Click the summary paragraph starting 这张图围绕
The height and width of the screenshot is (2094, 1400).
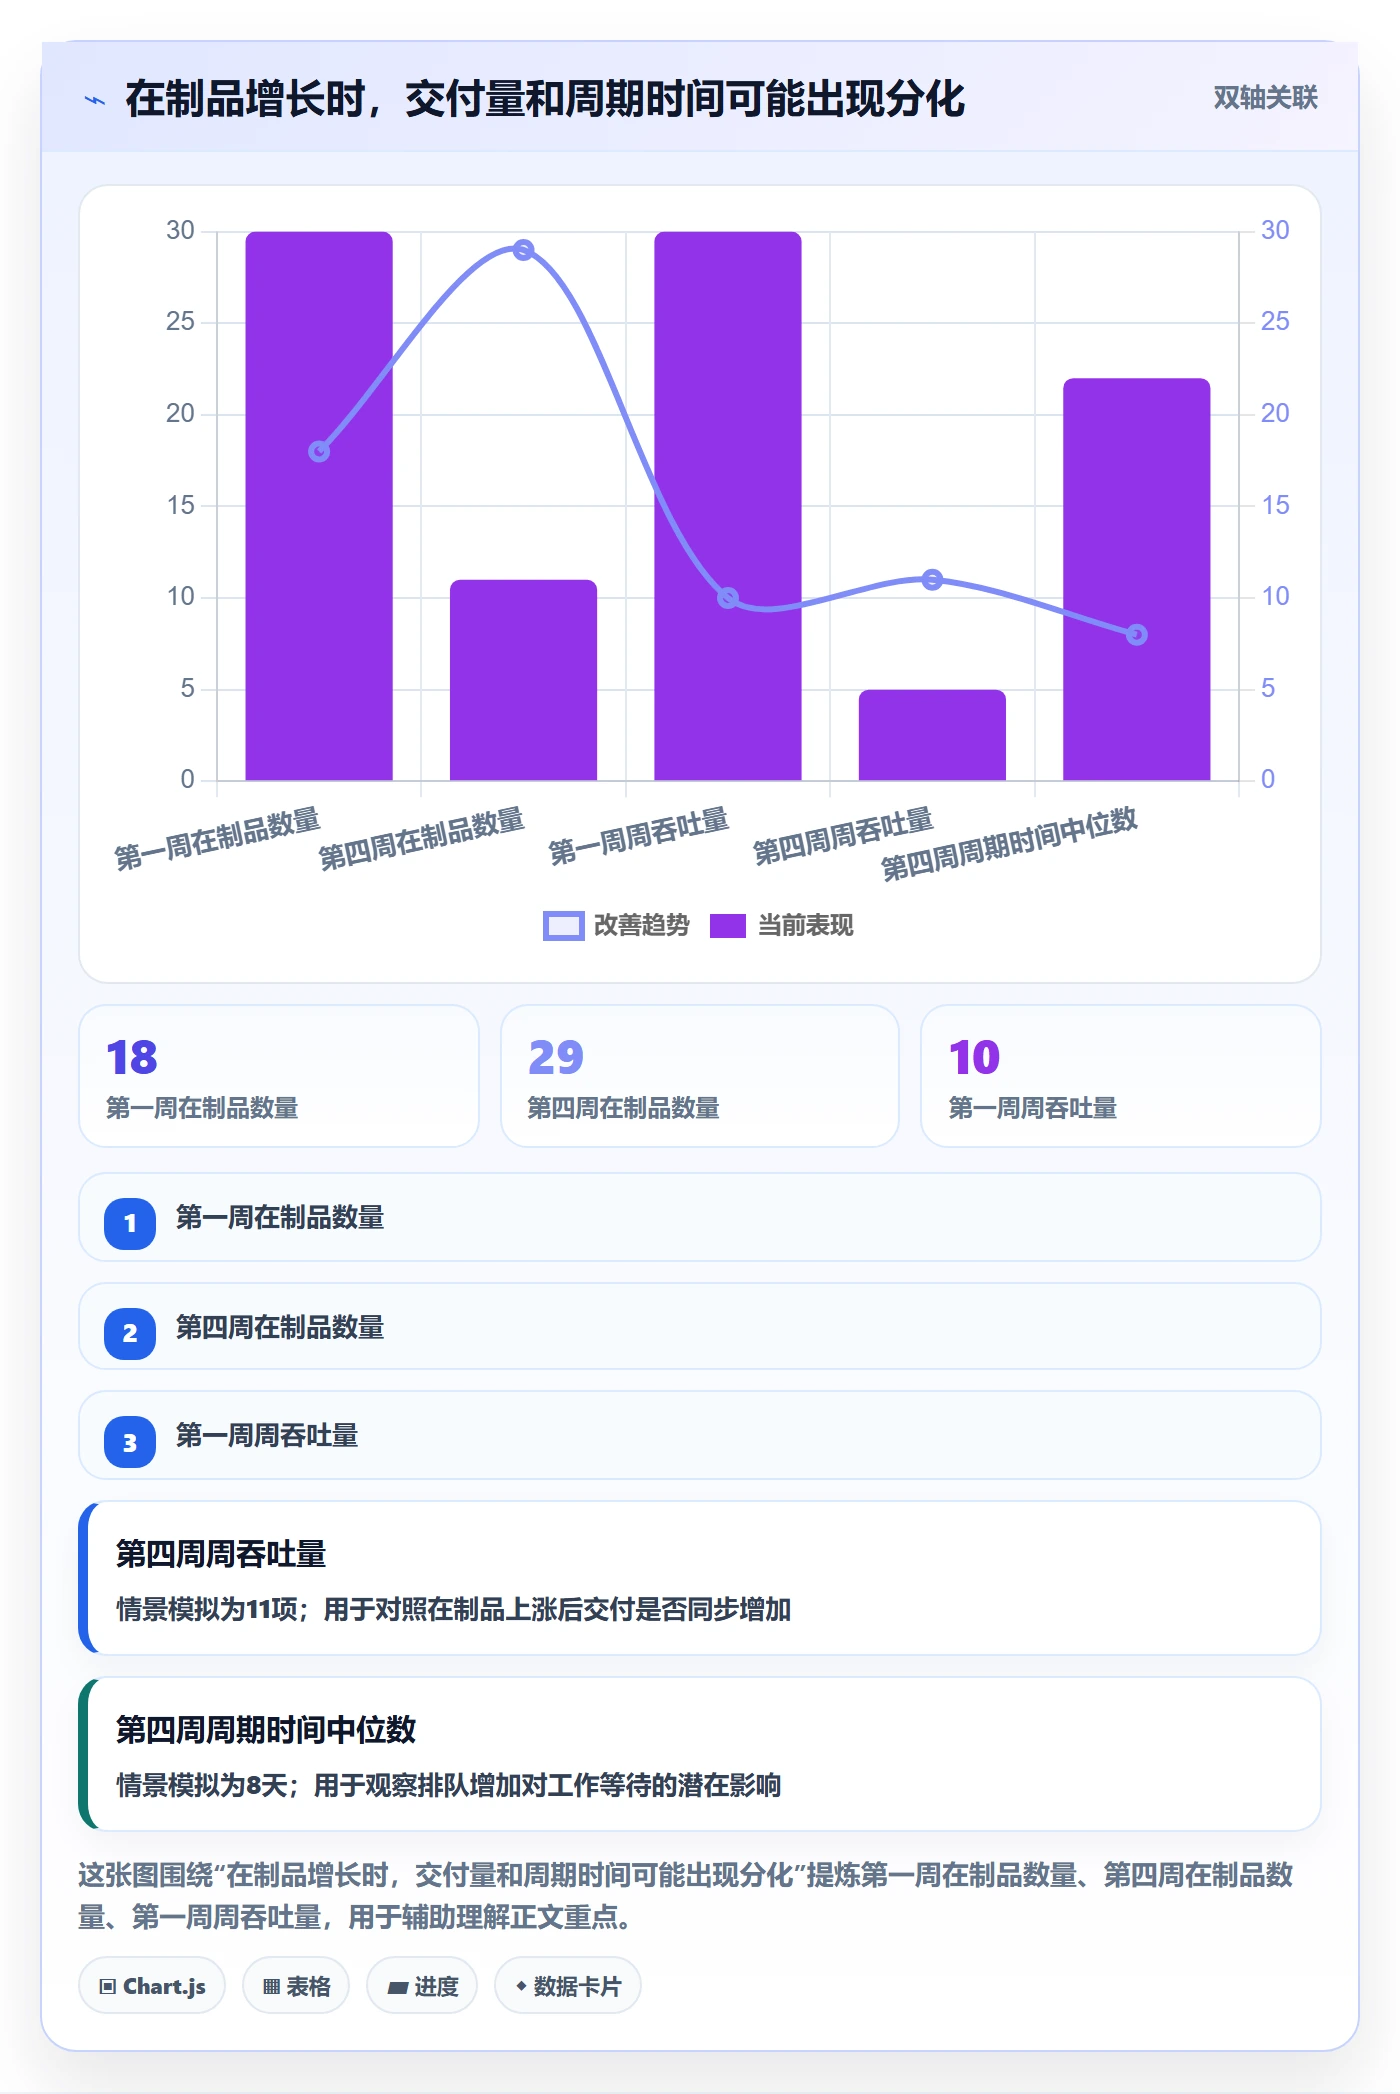tap(686, 1896)
